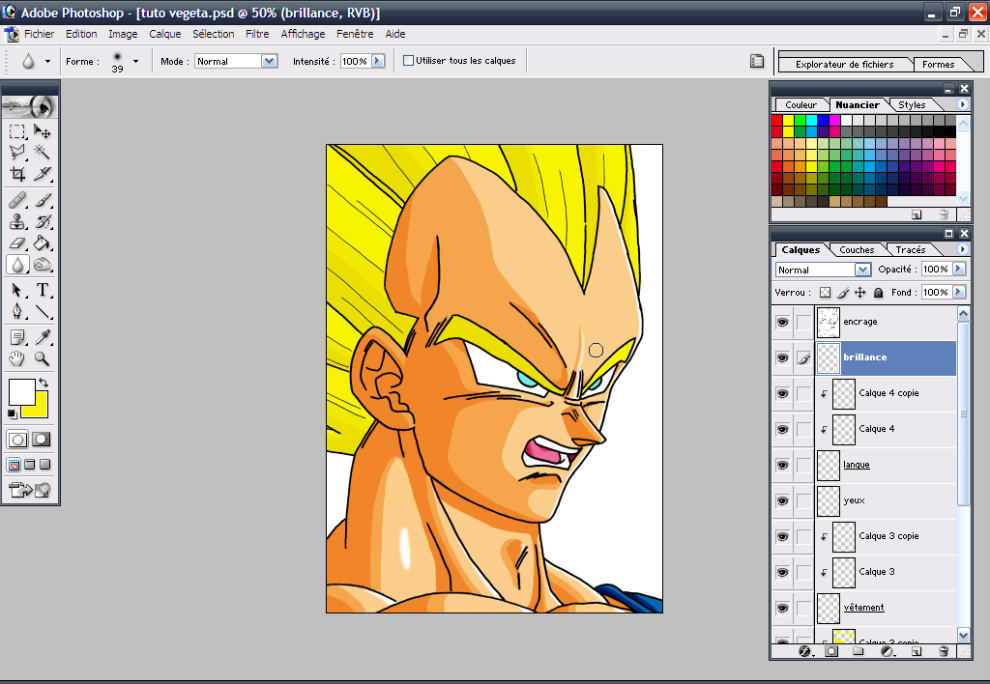Select the Zoom magnifier tool
Image resolution: width=990 pixels, height=684 pixels.
tap(42, 359)
